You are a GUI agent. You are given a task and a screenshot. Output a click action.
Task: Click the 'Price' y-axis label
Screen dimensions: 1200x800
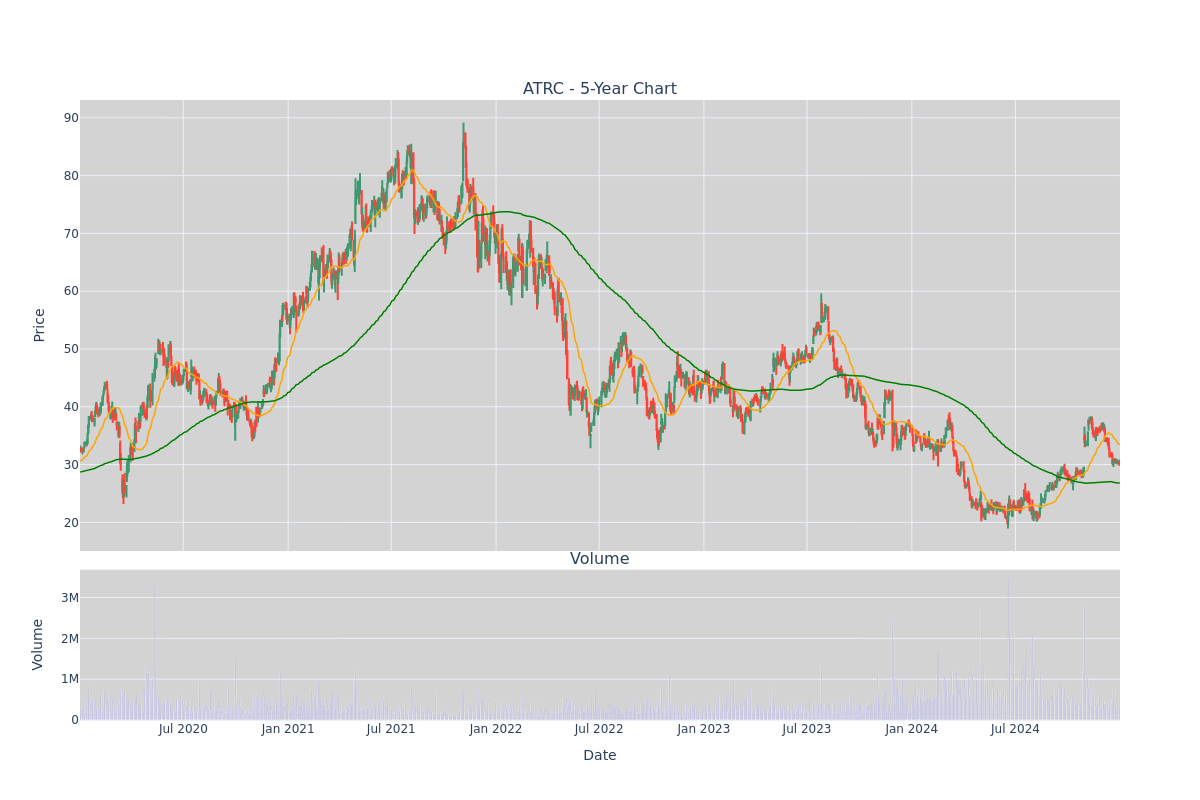40,325
